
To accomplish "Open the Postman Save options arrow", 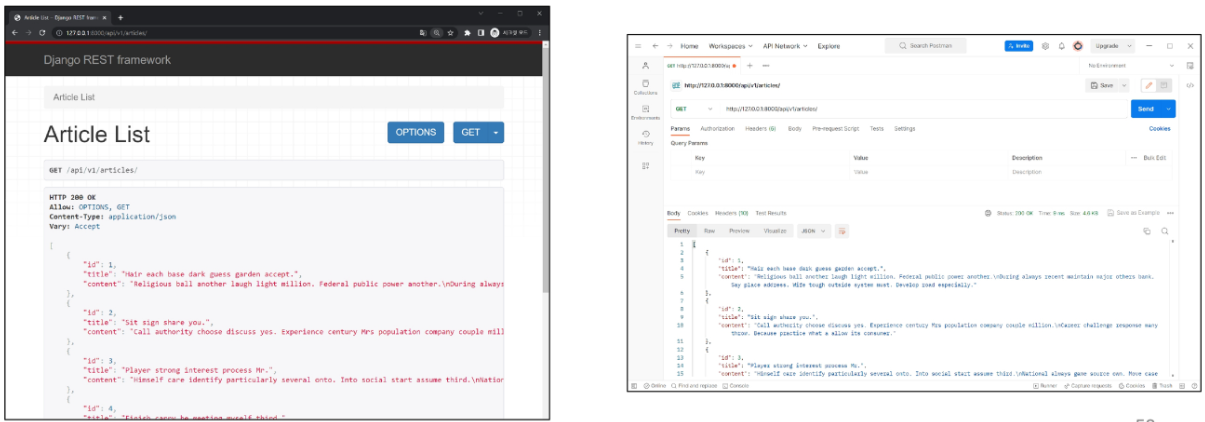I will 1124,85.
